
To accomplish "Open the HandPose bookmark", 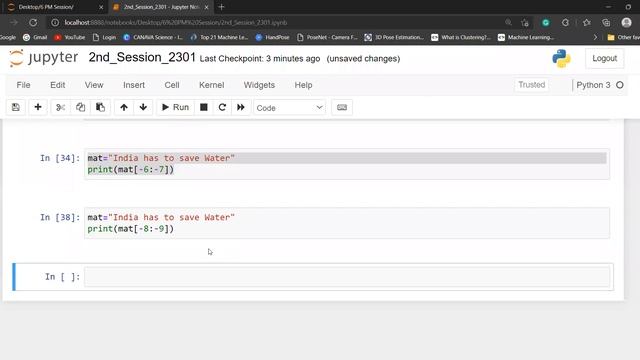I will (x=272, y=37).
